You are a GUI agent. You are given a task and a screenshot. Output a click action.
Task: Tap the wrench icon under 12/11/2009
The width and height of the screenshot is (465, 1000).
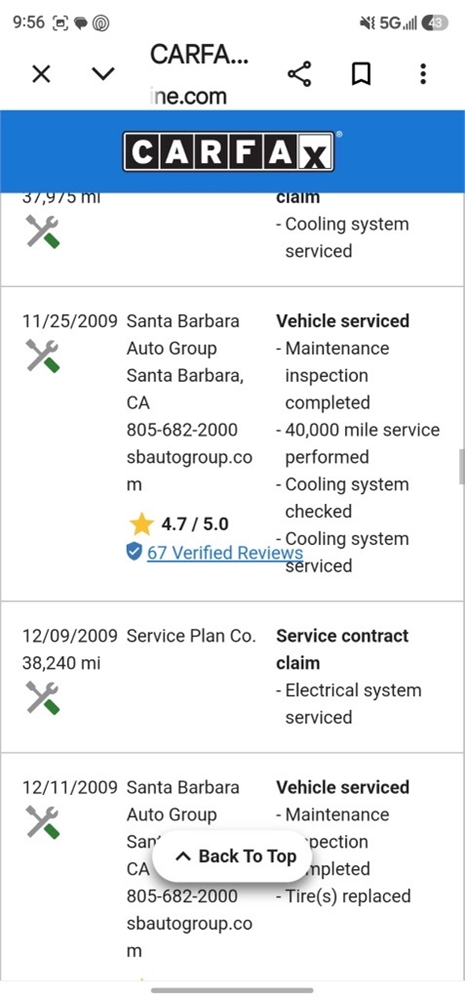43,822
